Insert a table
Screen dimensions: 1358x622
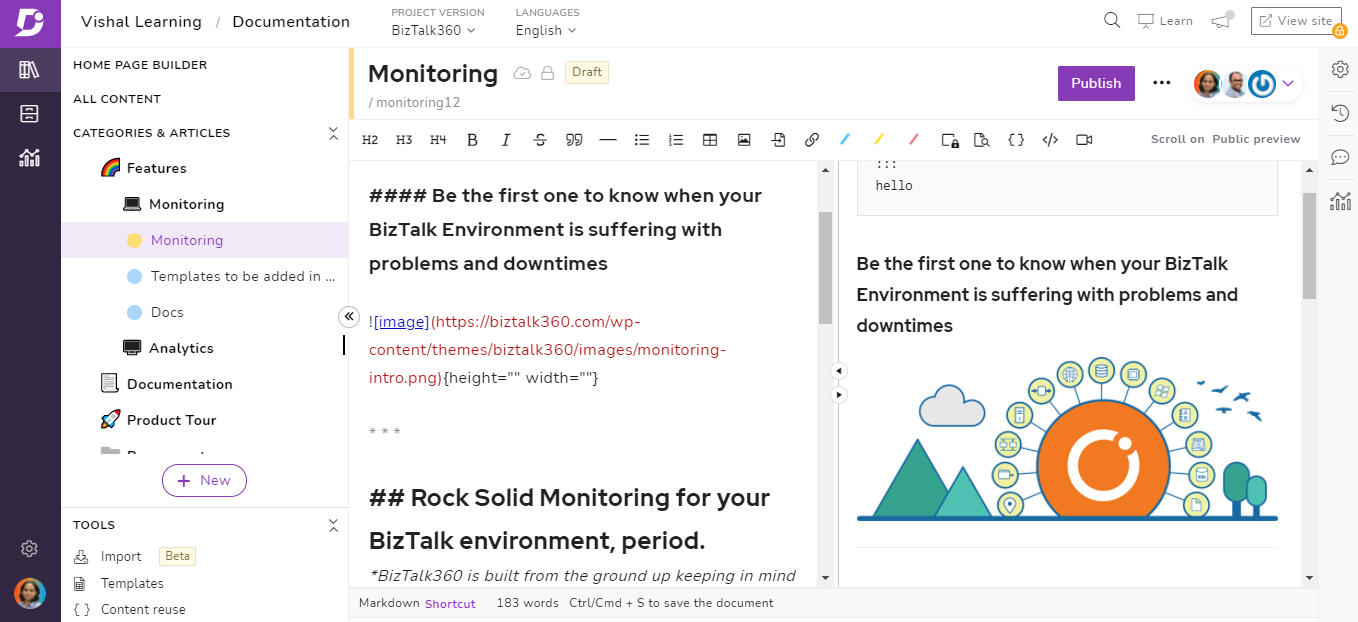[710, 140]
